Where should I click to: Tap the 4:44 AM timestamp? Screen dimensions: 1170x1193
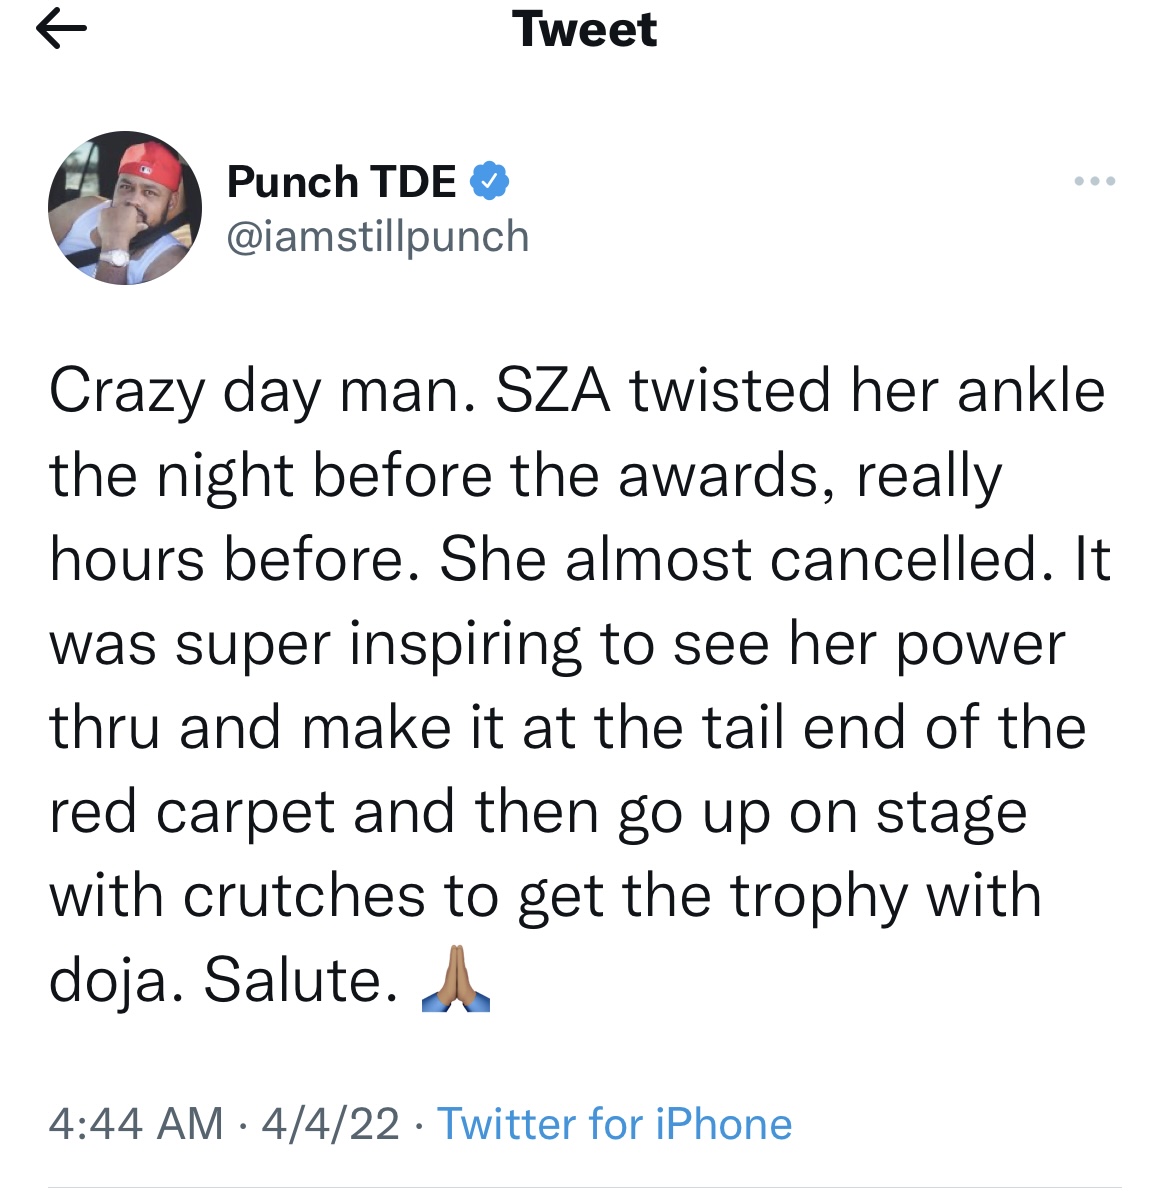click(136, 1124)
